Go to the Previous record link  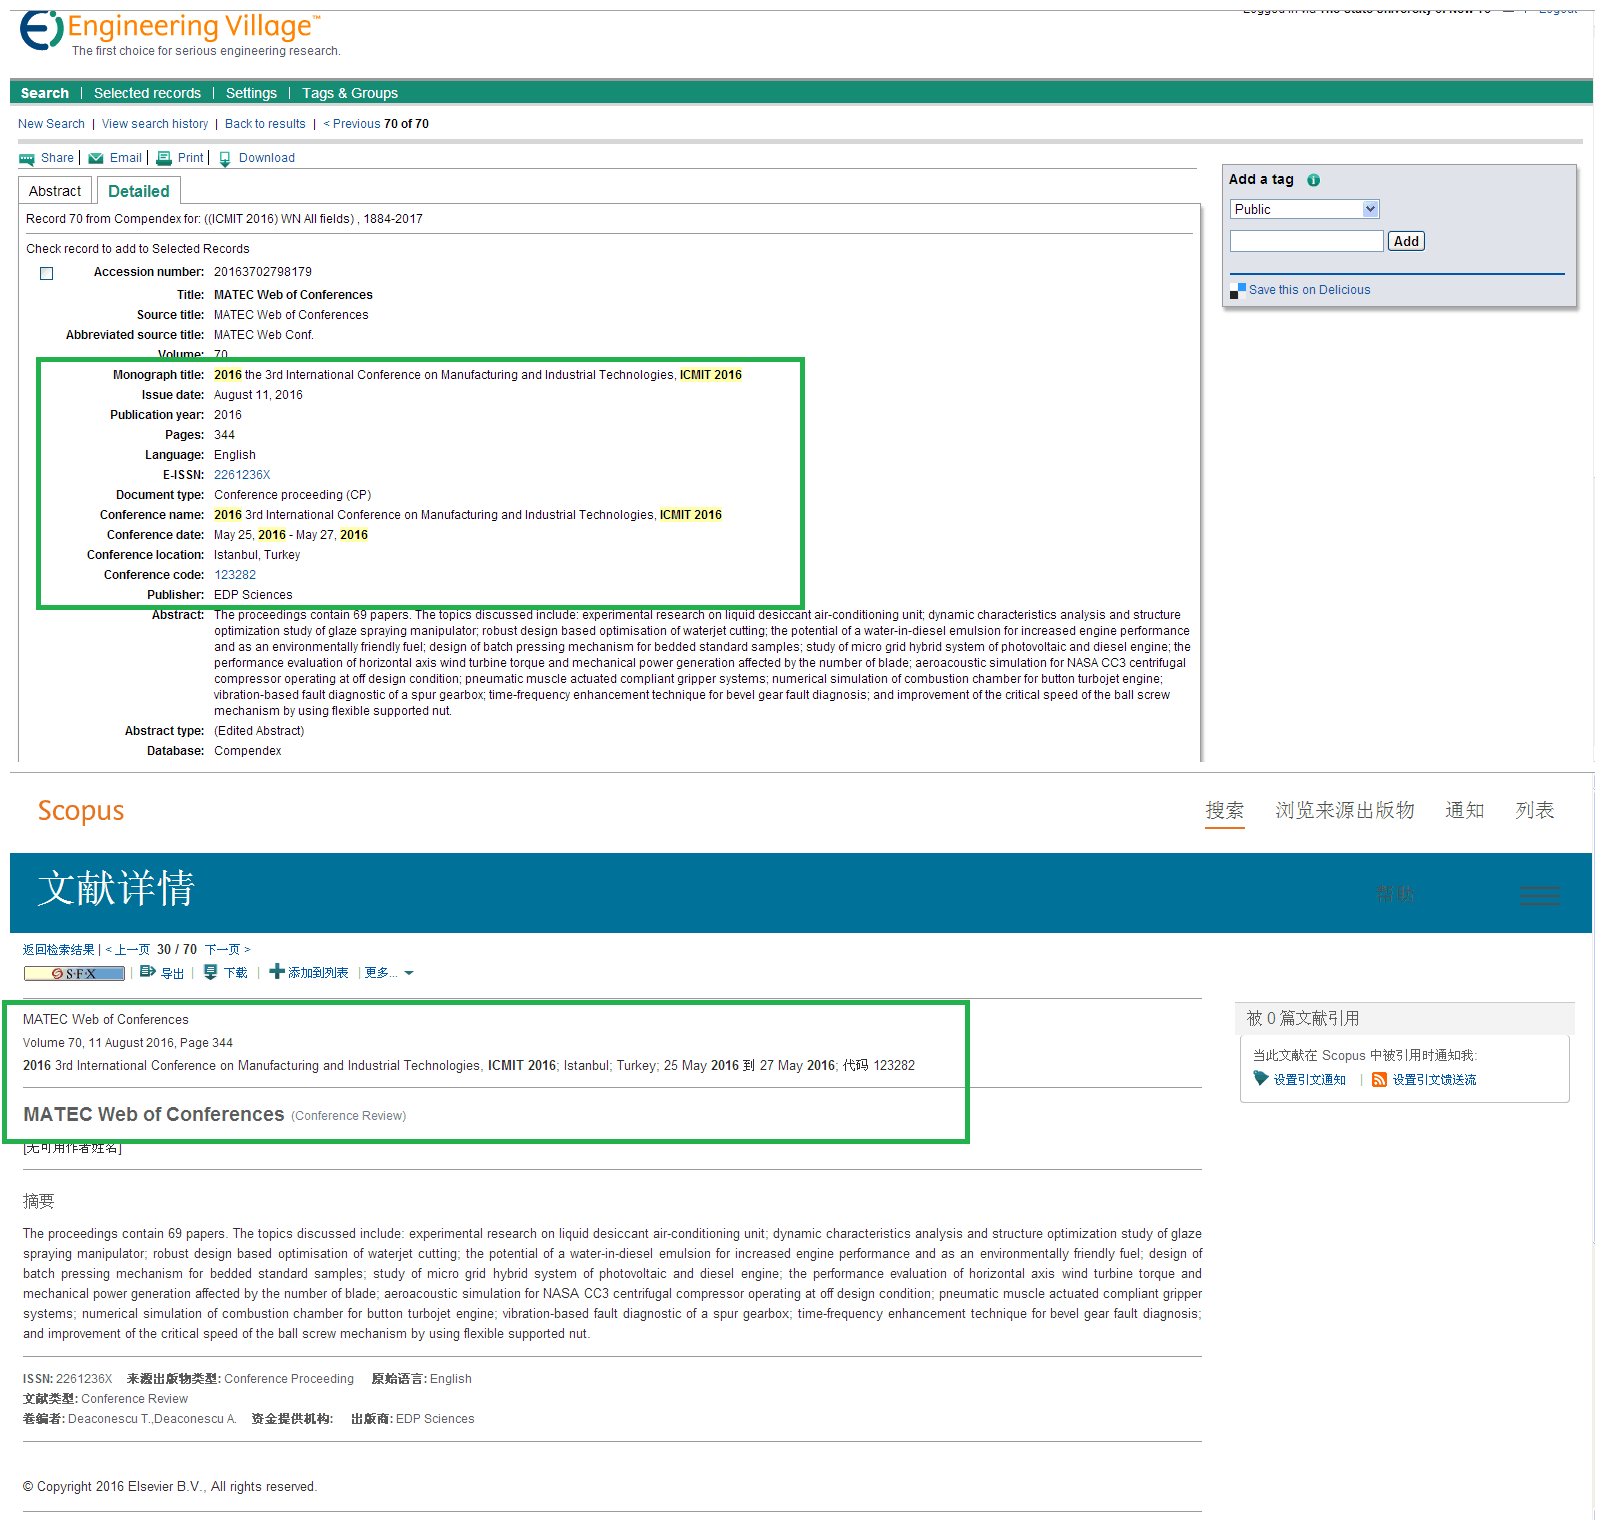pos(352,124)
